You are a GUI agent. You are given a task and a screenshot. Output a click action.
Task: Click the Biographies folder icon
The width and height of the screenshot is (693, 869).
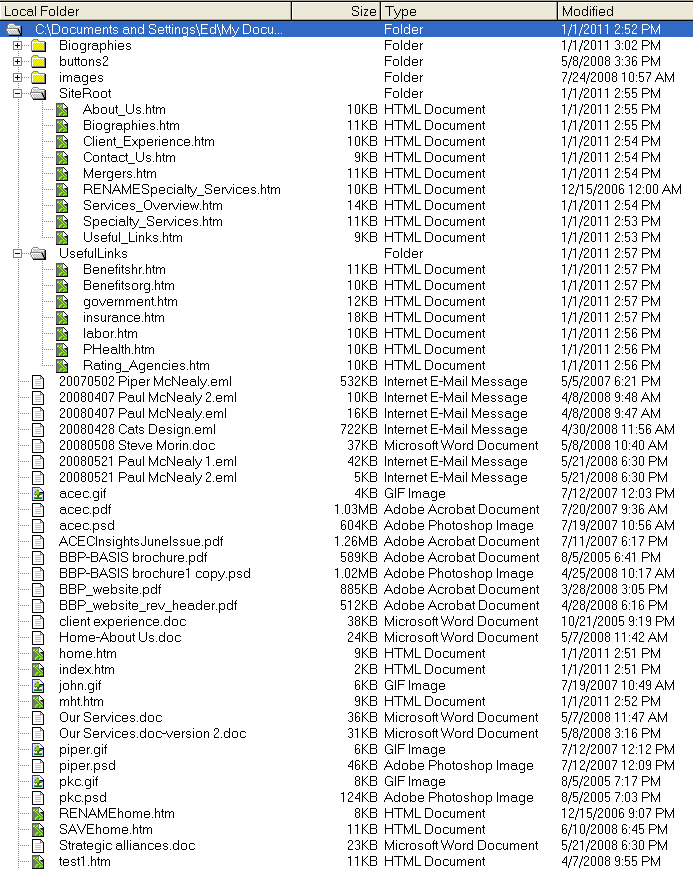38,45
